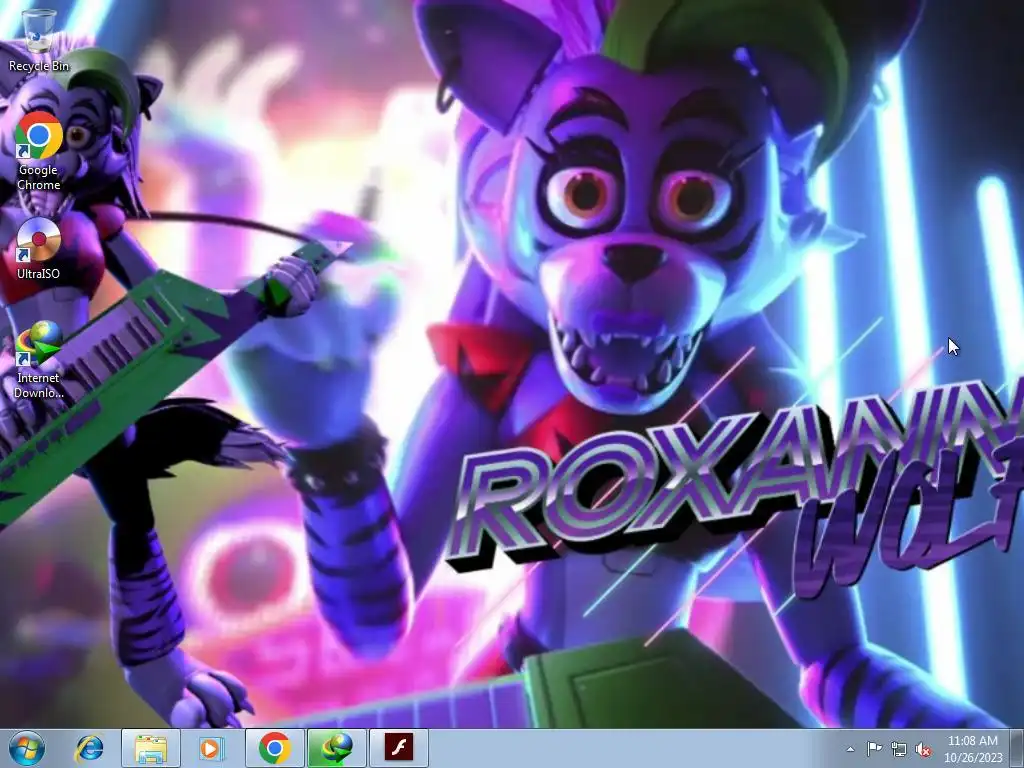1024x768 pixels.
Task: Switch to Google Chrome in the taskbar
Action: coord(274,748)
